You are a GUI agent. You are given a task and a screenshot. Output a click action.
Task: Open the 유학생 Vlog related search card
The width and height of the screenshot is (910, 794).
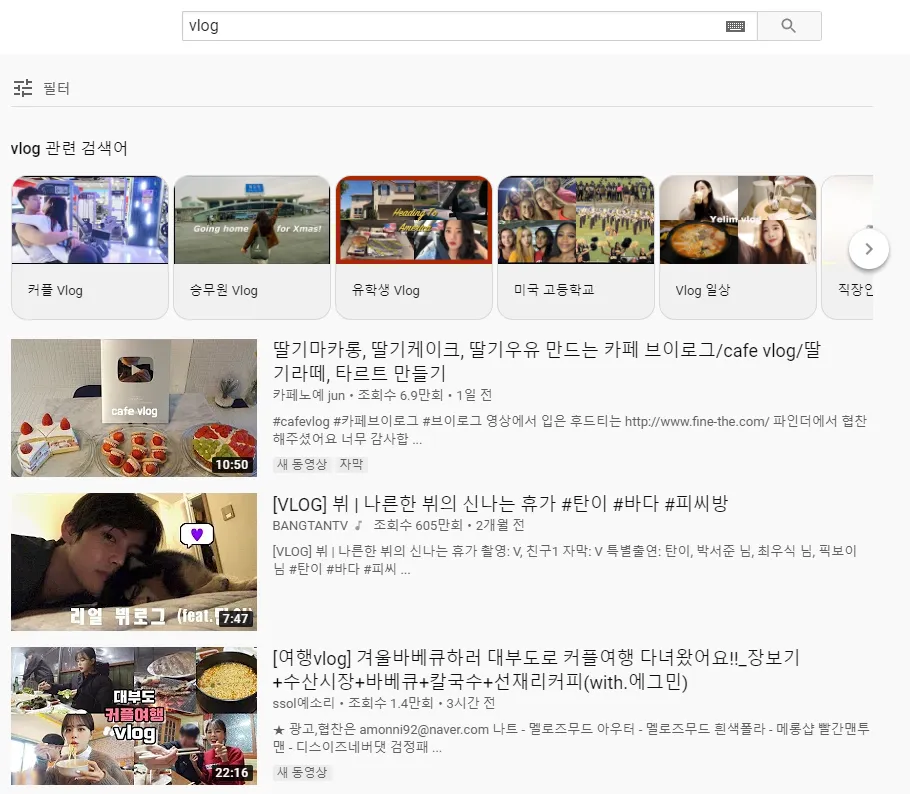coord(414,247)
